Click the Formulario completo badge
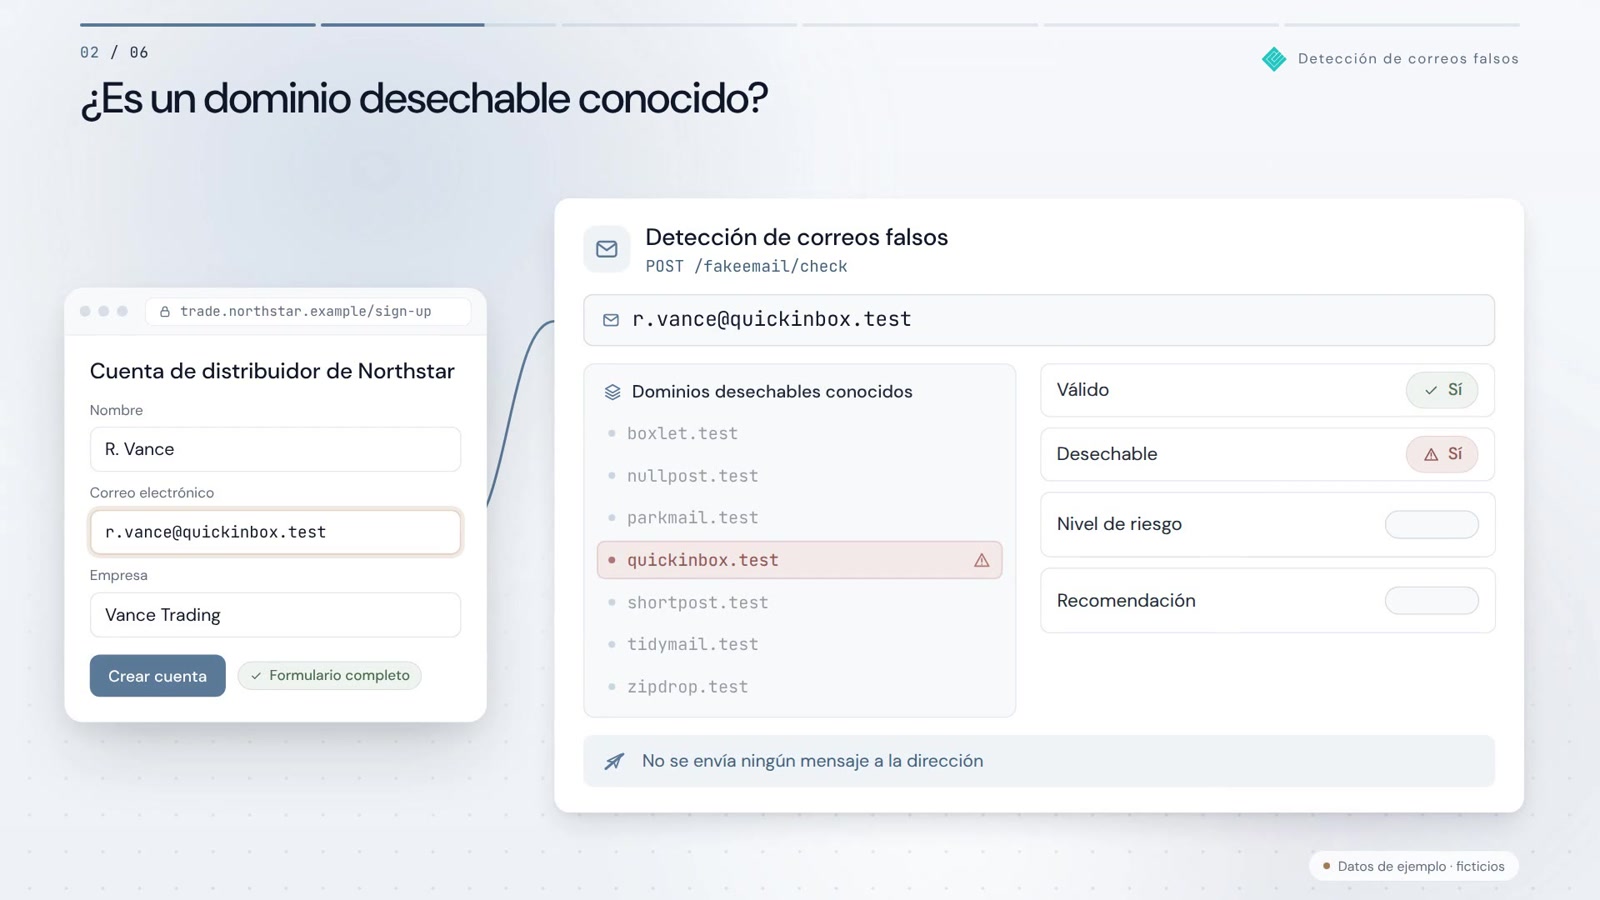 [330, 676]
